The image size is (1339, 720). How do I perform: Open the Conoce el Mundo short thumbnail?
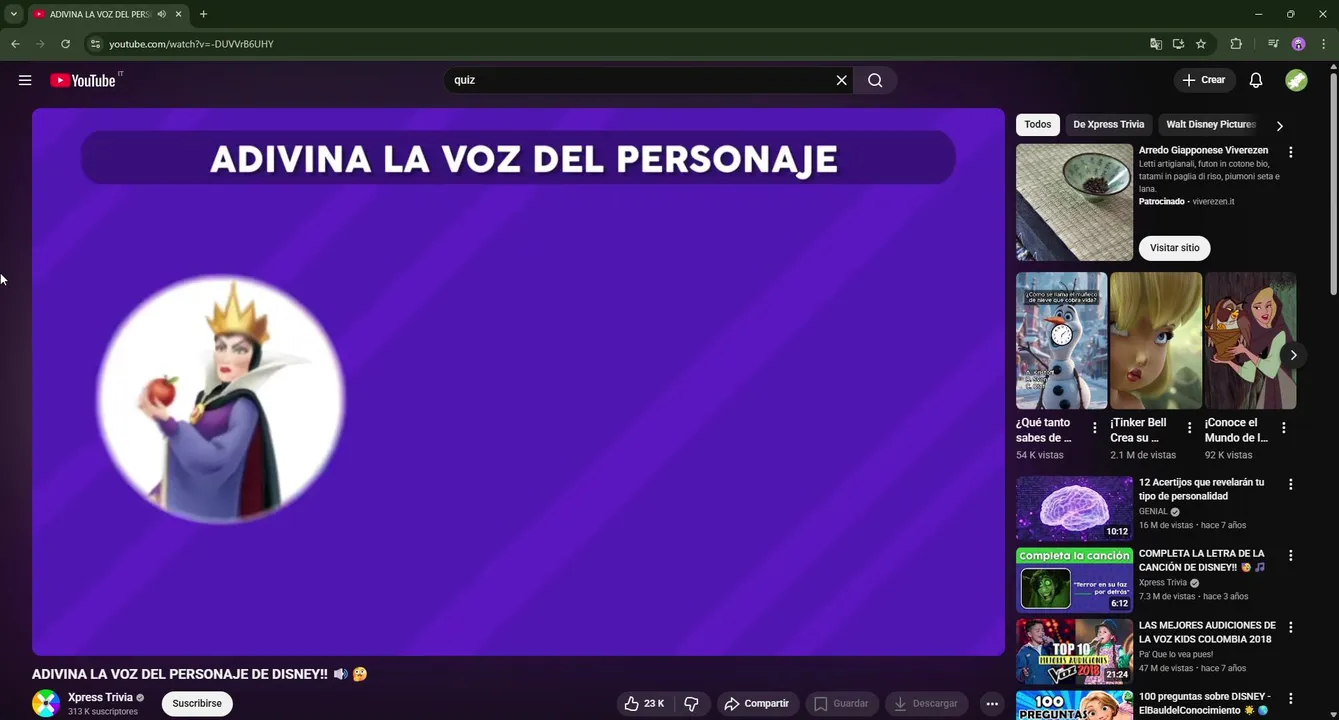click(1250, 341)
